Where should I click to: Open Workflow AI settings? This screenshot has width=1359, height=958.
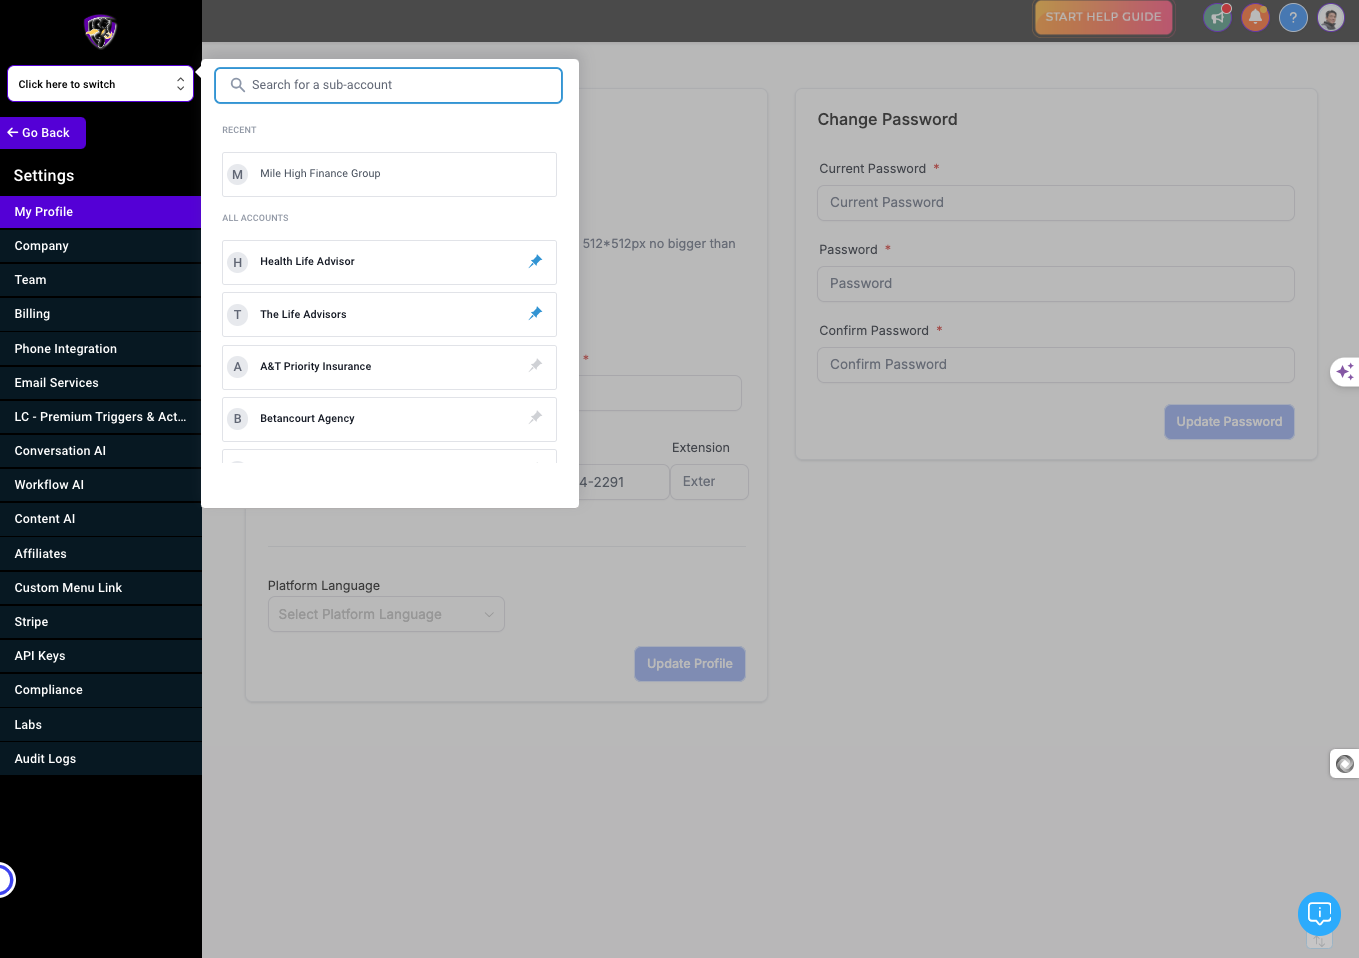[x=100, y=485]
